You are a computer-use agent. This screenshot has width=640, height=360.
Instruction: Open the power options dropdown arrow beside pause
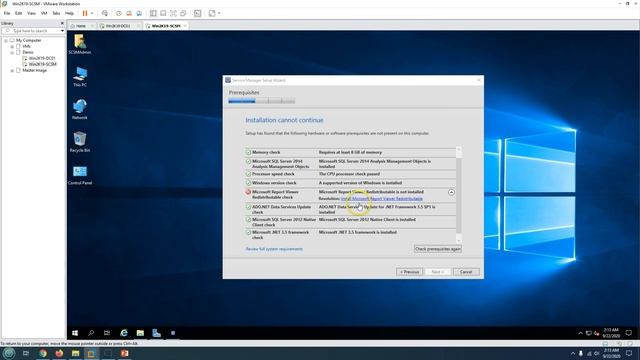click(92, 13)
